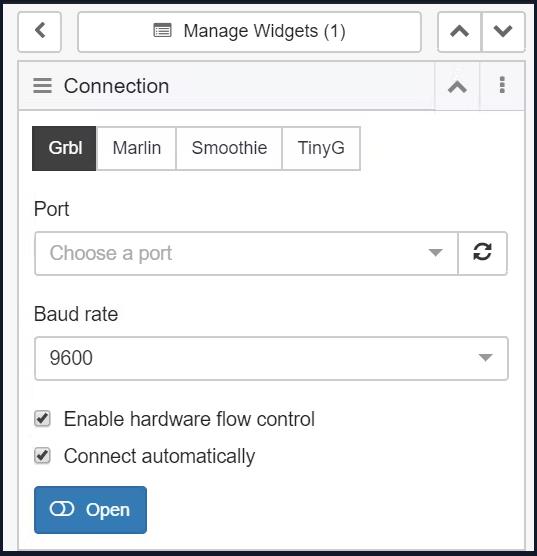Open the Connection widget three-dot menu
The width and height of the screenshot is (537, 556).
pyautogui.click(x=502, y=85)
